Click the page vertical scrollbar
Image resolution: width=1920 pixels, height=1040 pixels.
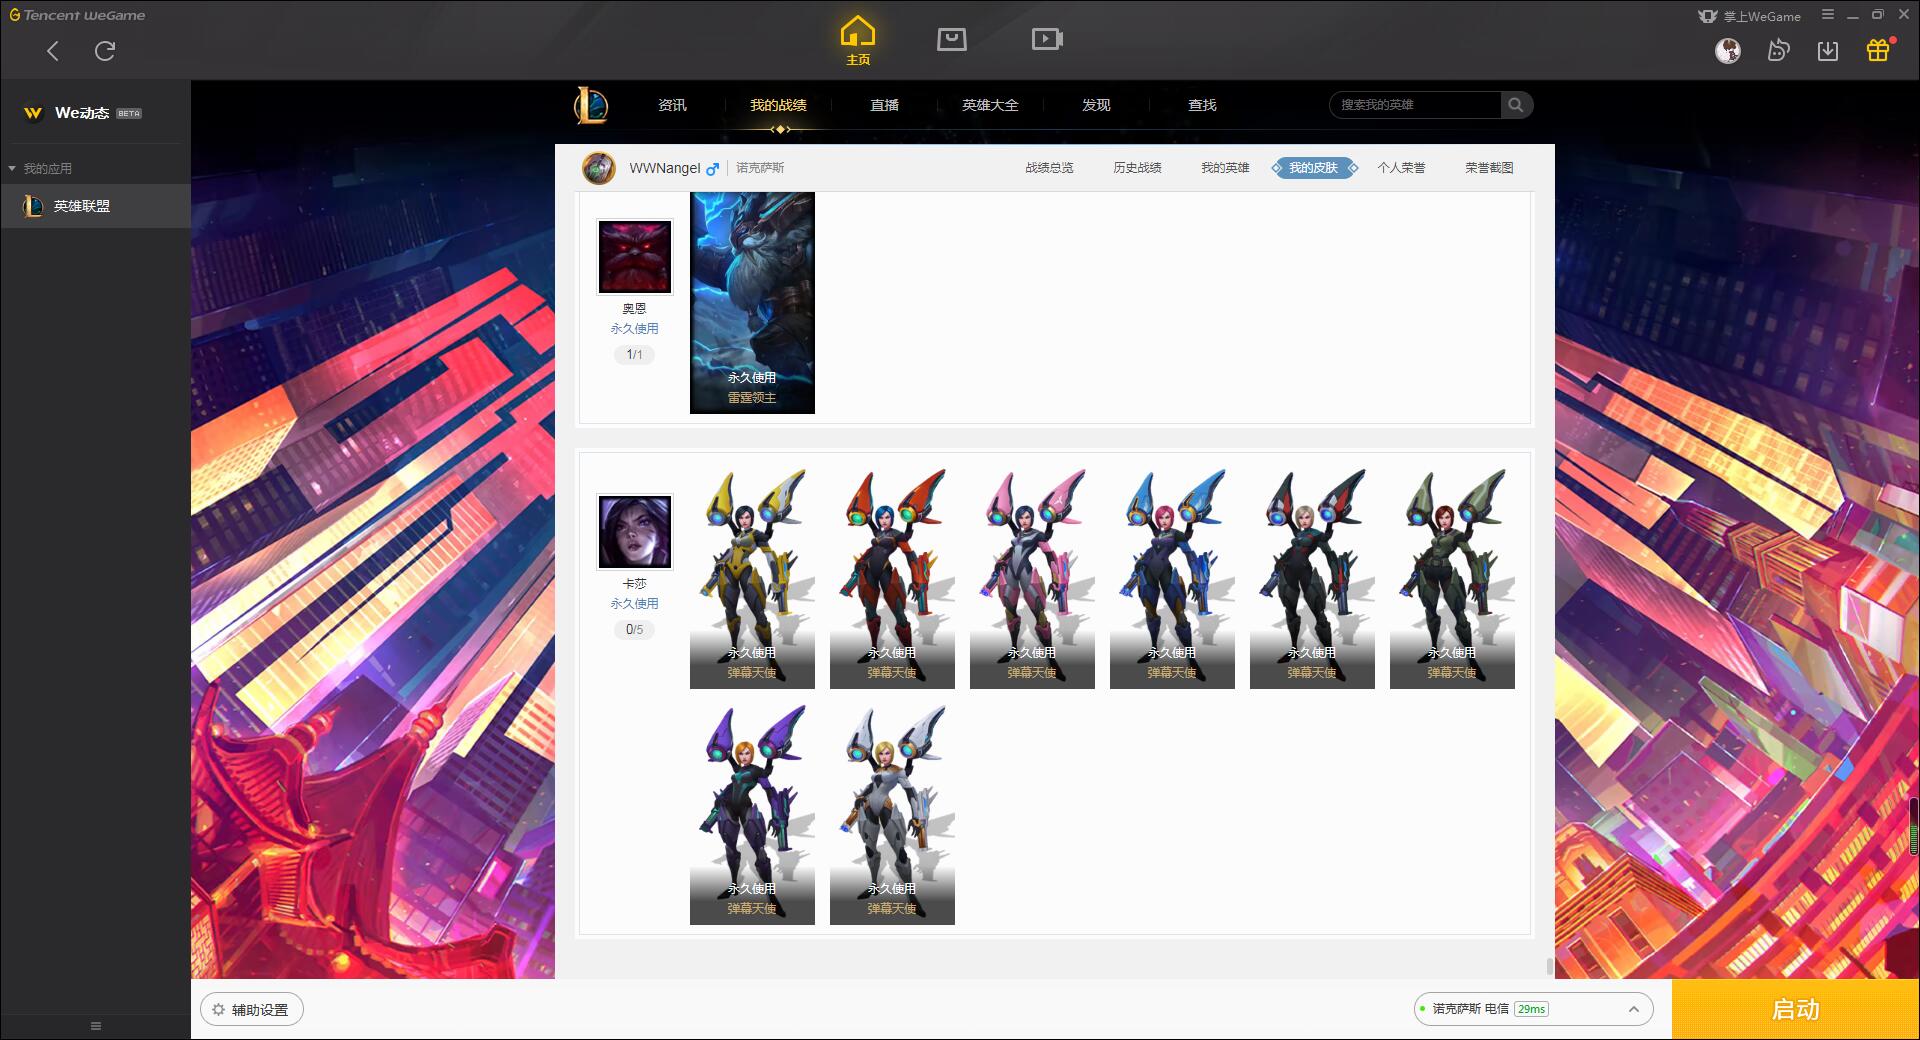pos(1549,966)
